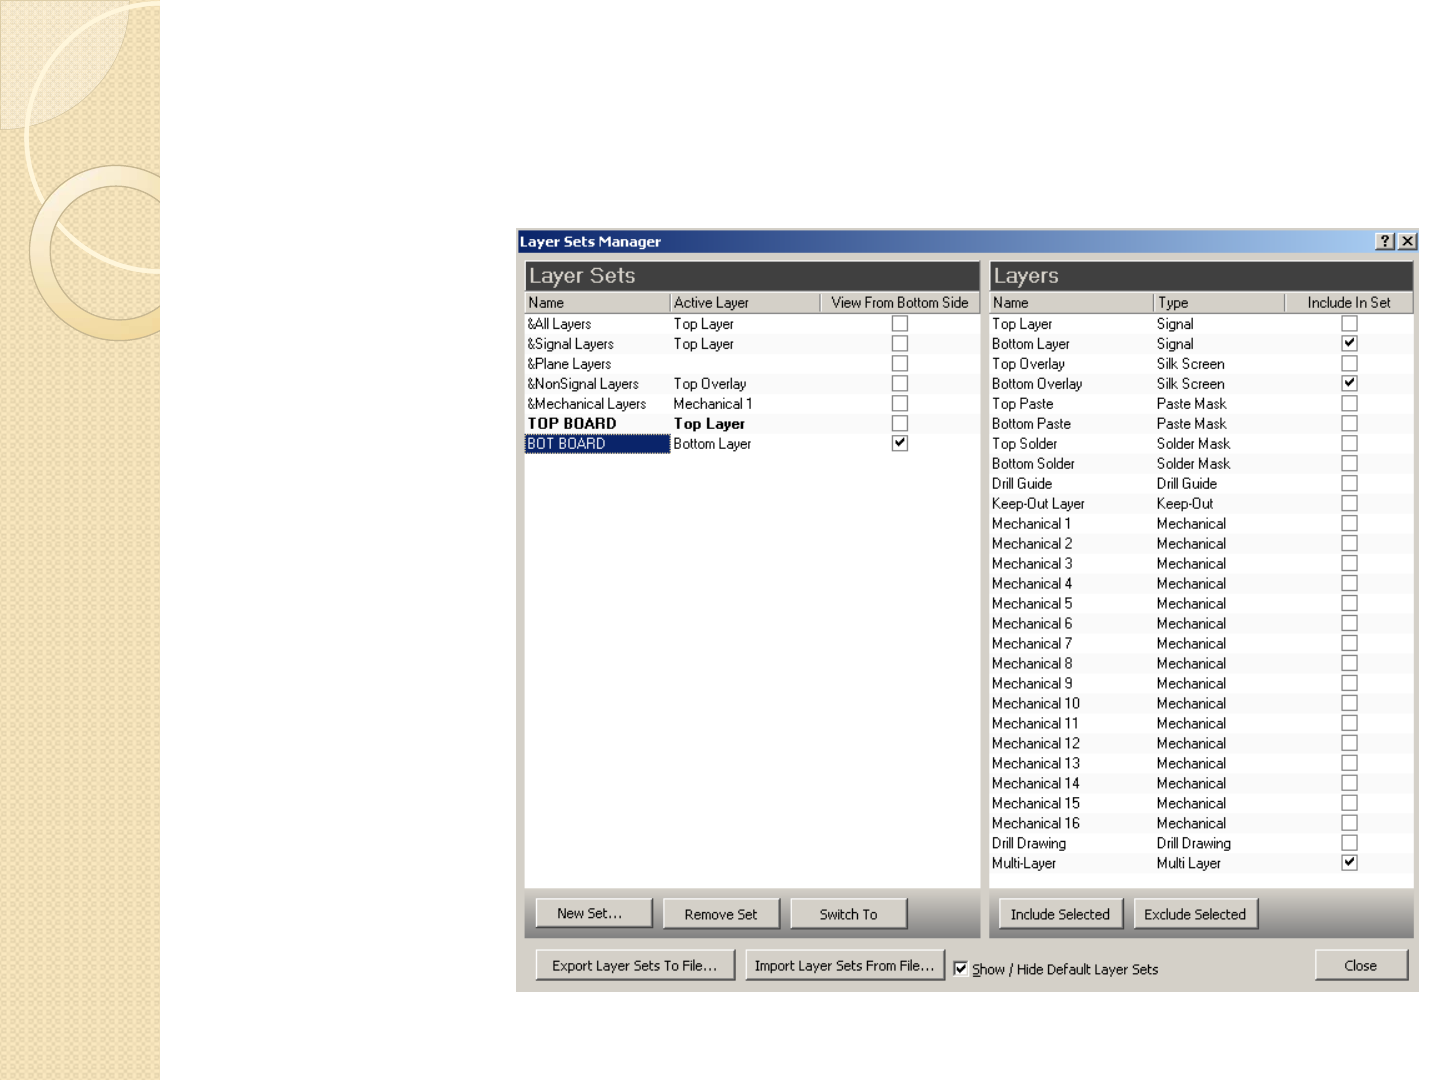Toggle Show / Hide Default Layer Sets checkbox

pos(960,968)
